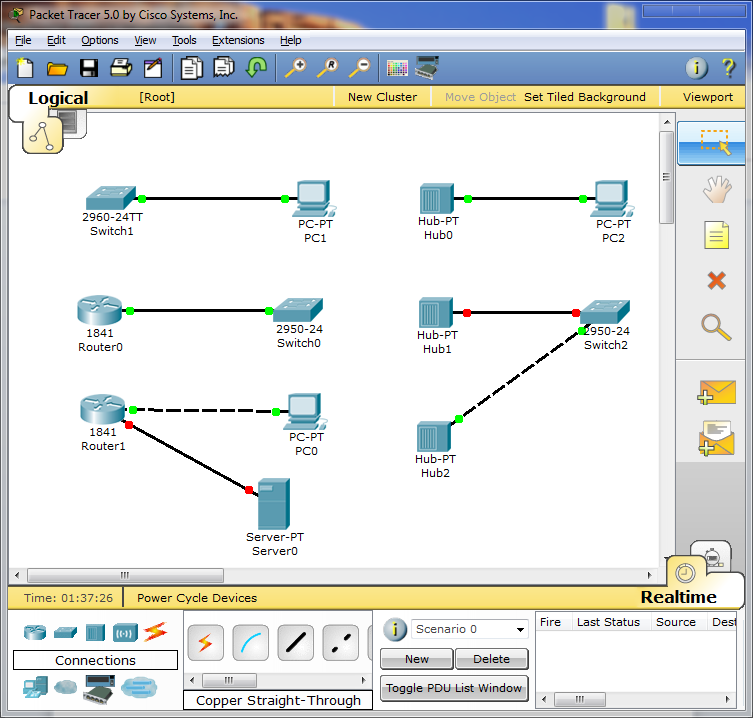Print using the printer icon
Viewport: 753px width, 718px height.
(x=121, y=68)
